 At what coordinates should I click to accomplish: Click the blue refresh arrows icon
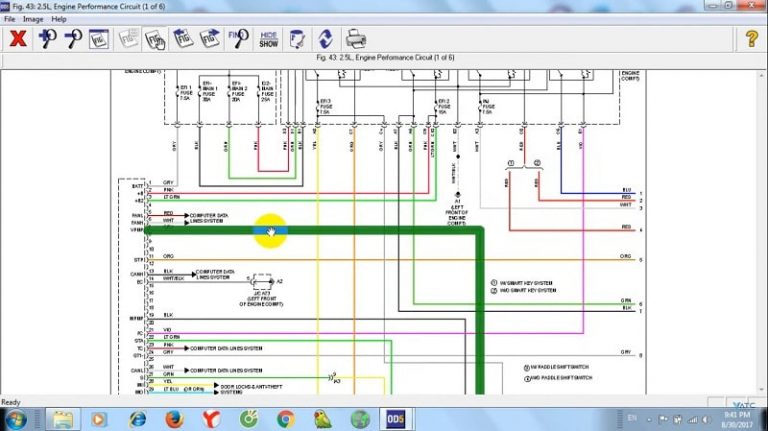(x=325, y=39)
